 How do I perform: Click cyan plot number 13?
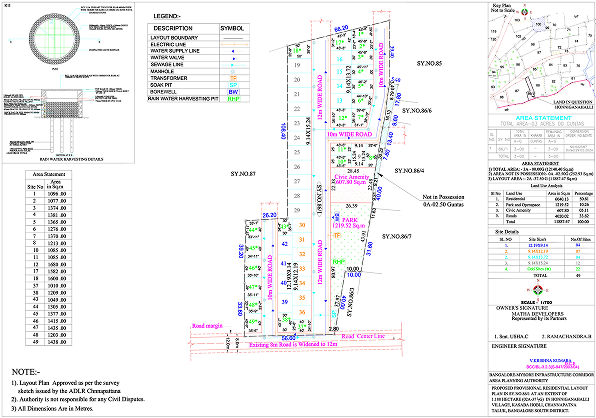pos(339,101)
